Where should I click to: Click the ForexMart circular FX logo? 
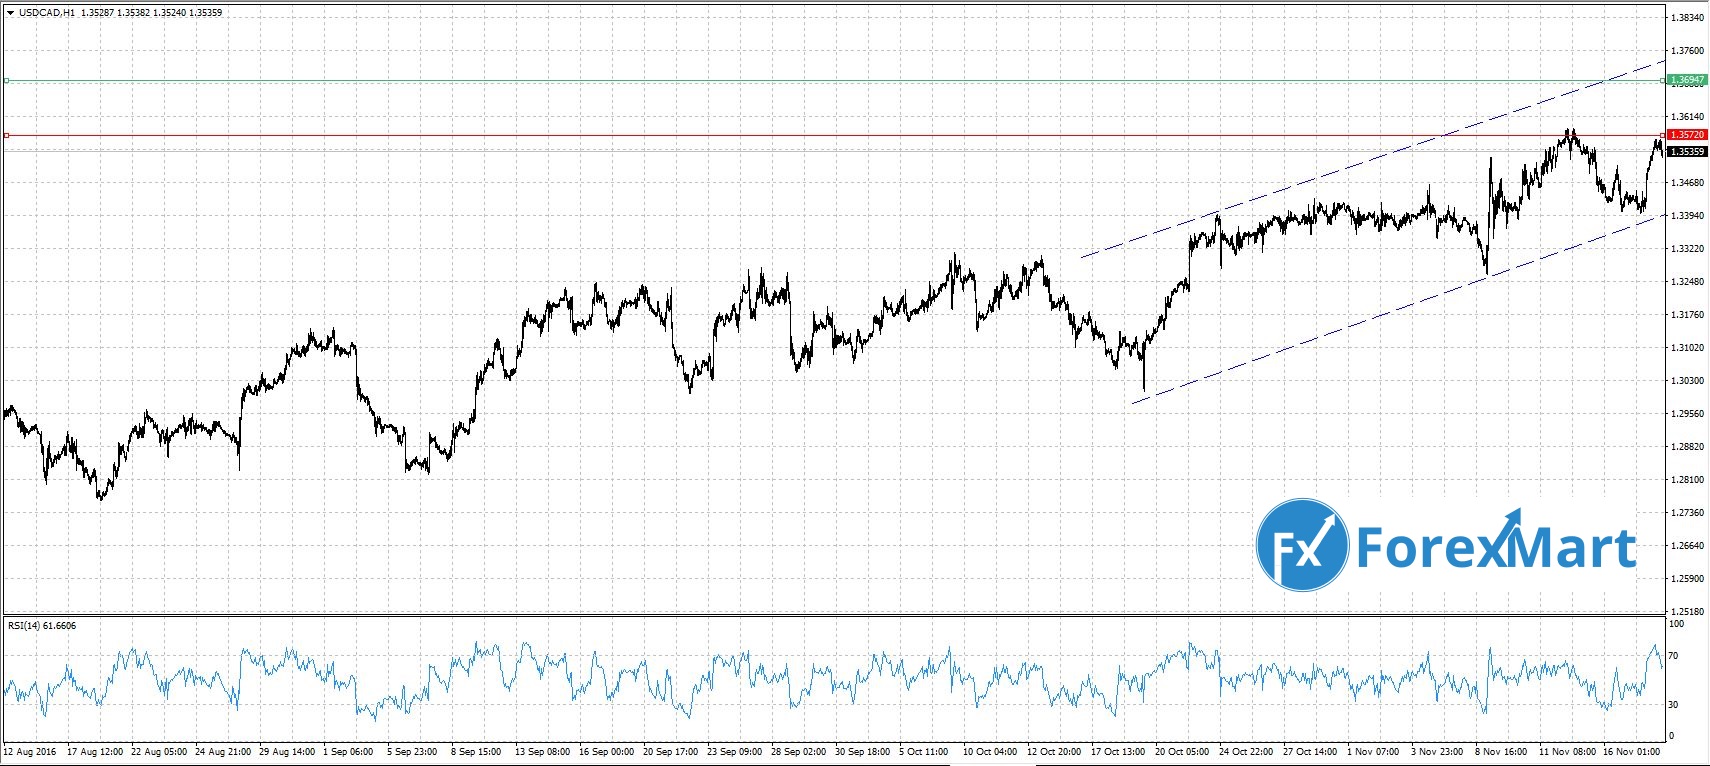click(1302, 545)
